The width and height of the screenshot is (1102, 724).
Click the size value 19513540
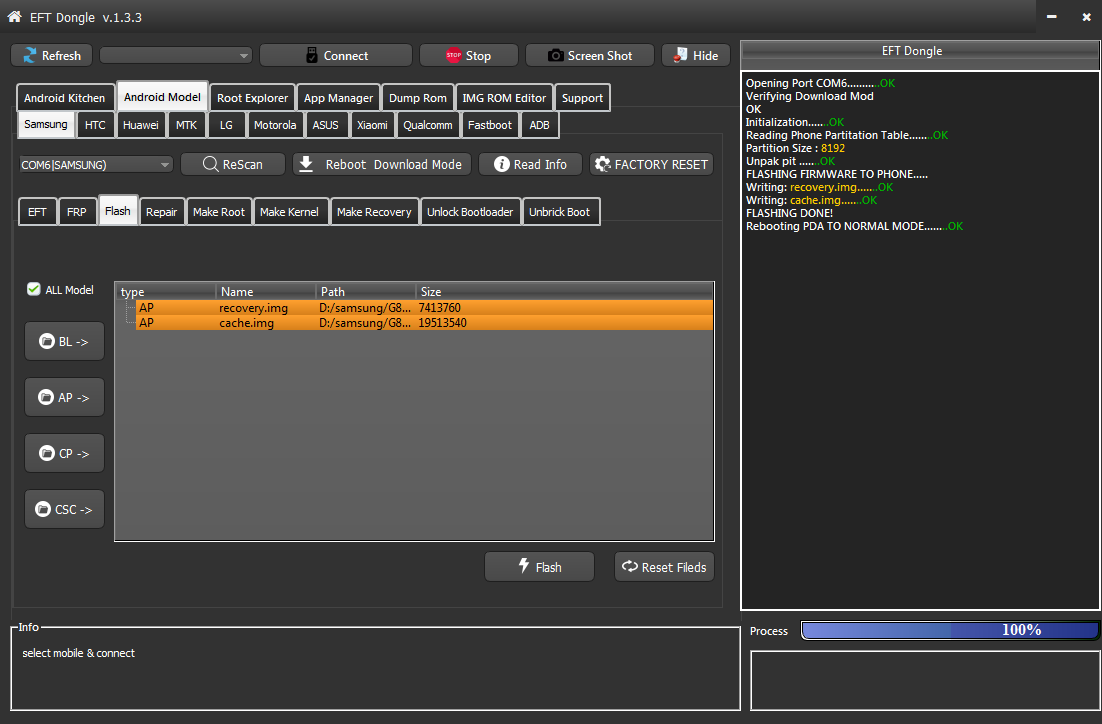pos(442,323)
